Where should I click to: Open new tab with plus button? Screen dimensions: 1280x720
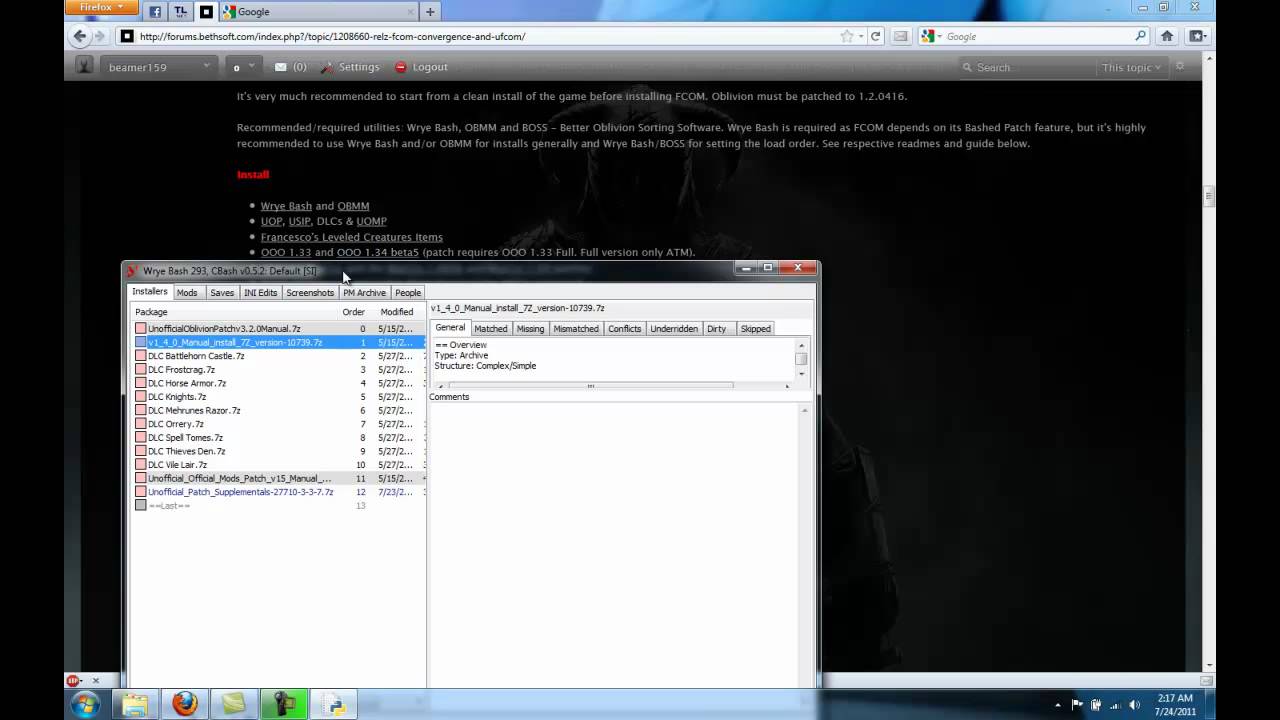pos(430,12)
